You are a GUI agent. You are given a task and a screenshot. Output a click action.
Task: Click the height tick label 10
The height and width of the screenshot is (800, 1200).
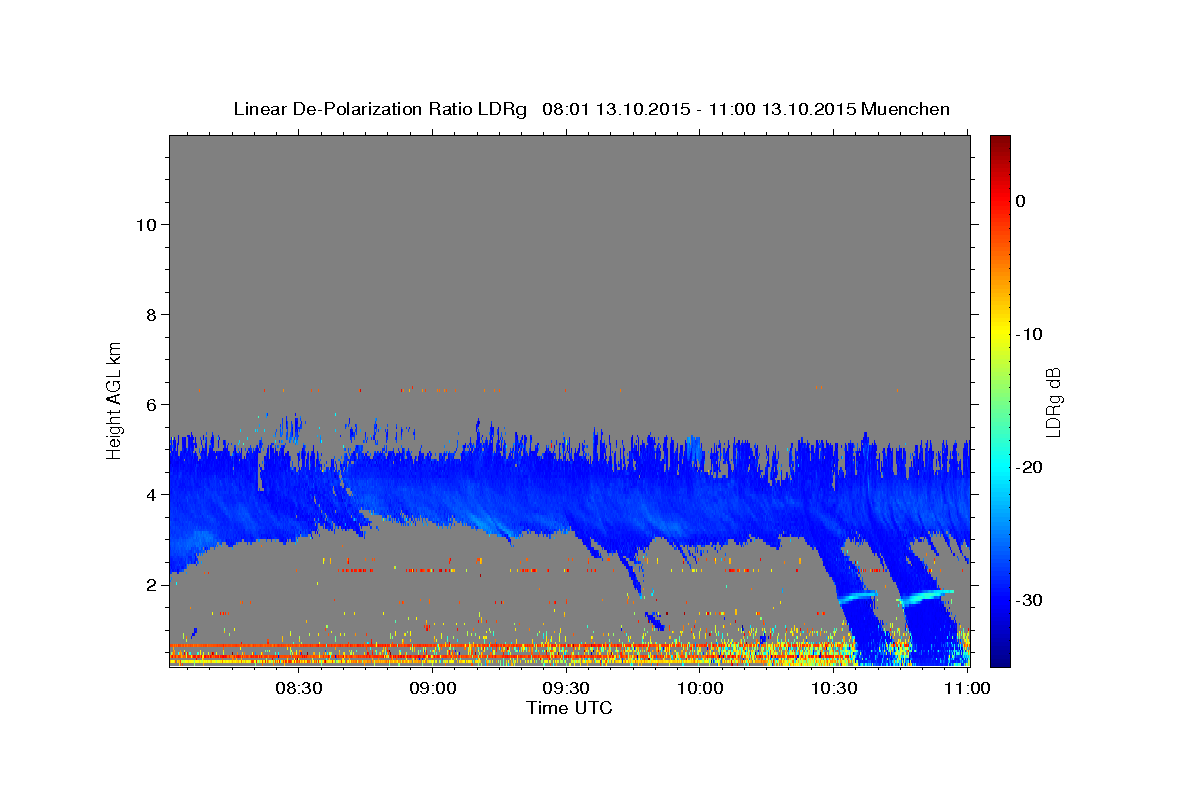(146, 225)
